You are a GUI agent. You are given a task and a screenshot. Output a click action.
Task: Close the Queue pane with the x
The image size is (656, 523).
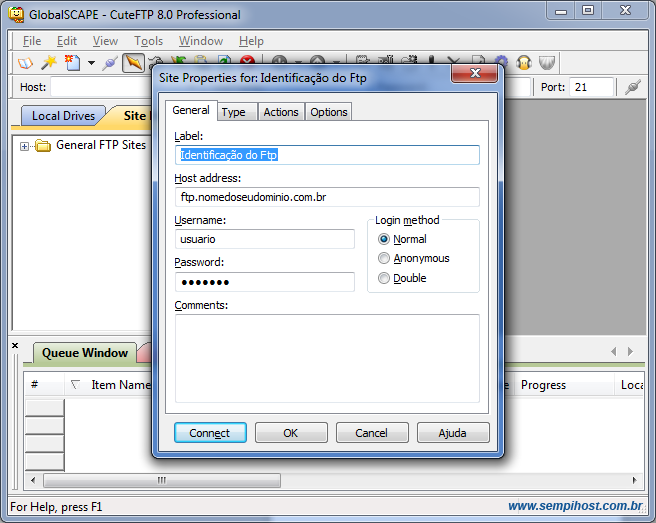tap(15, 345)
